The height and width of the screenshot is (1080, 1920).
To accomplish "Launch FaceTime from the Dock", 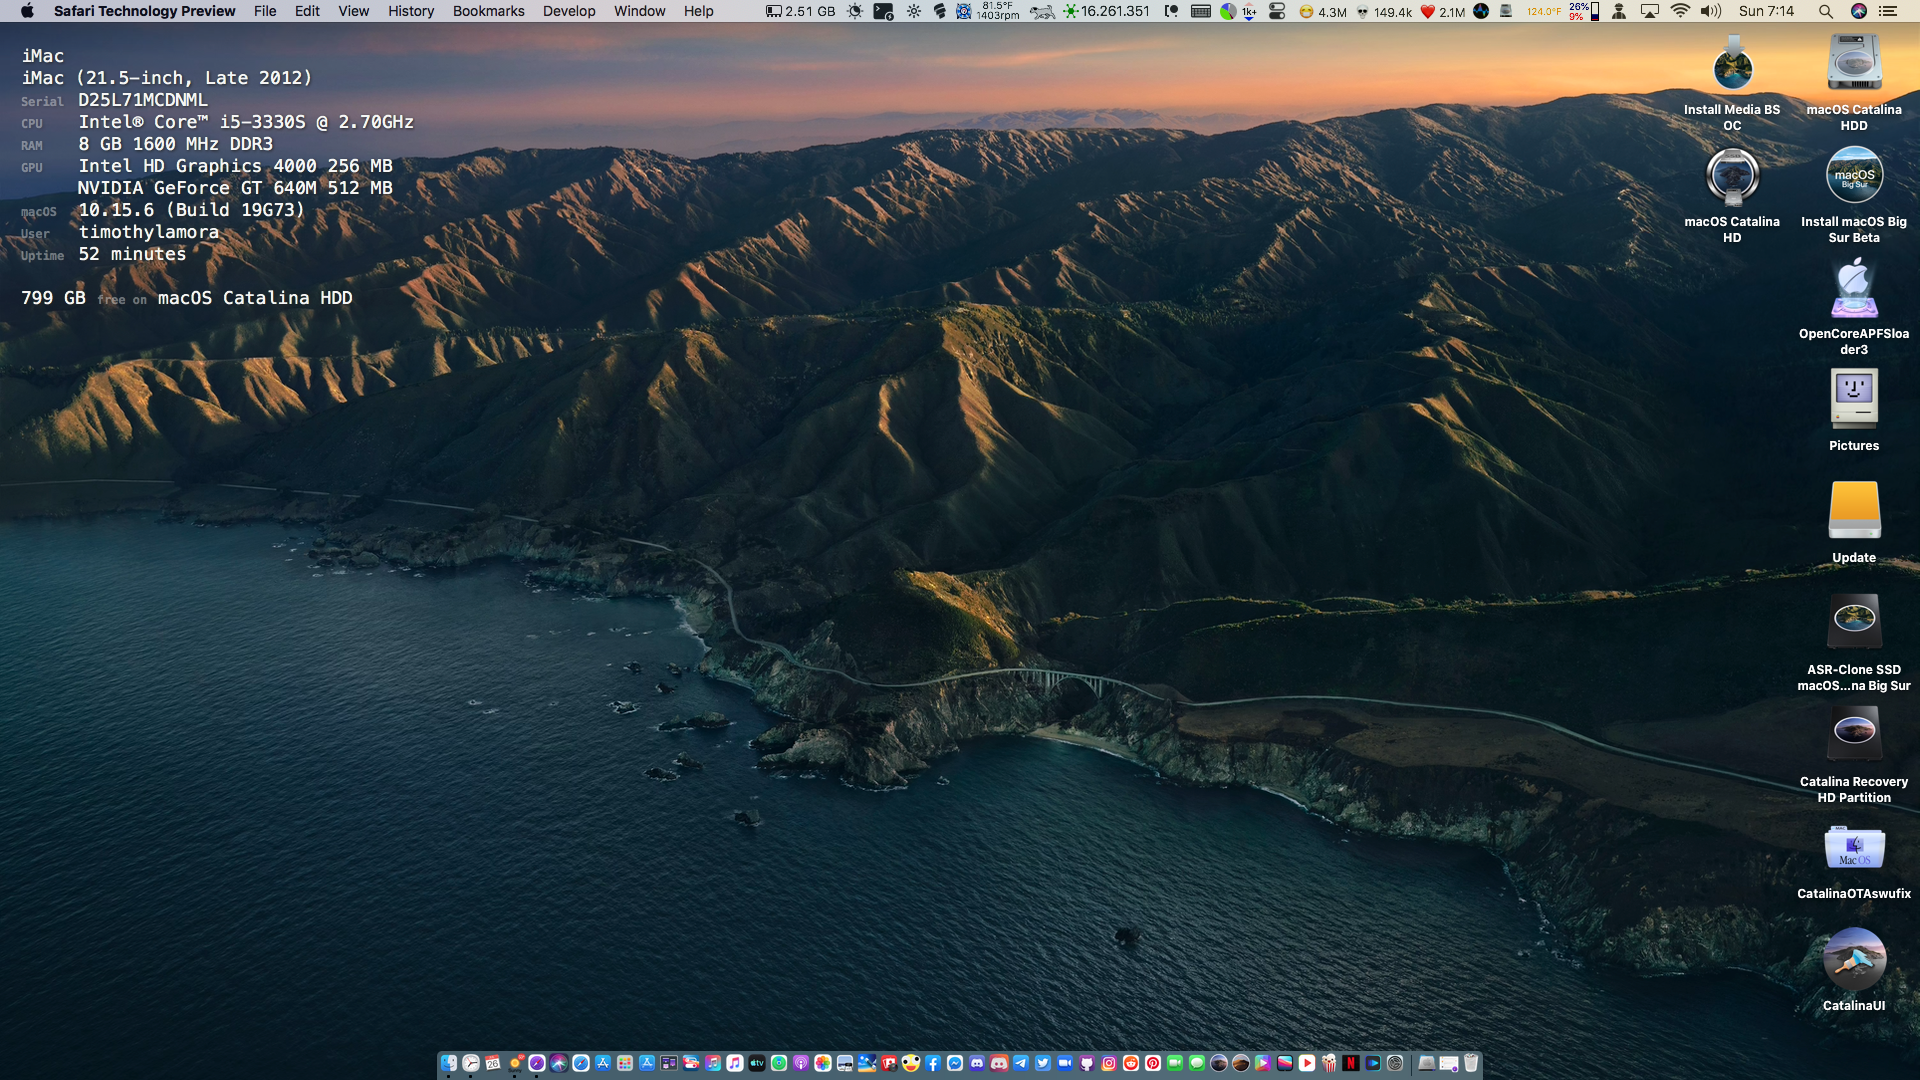I will [1175, 1063].
